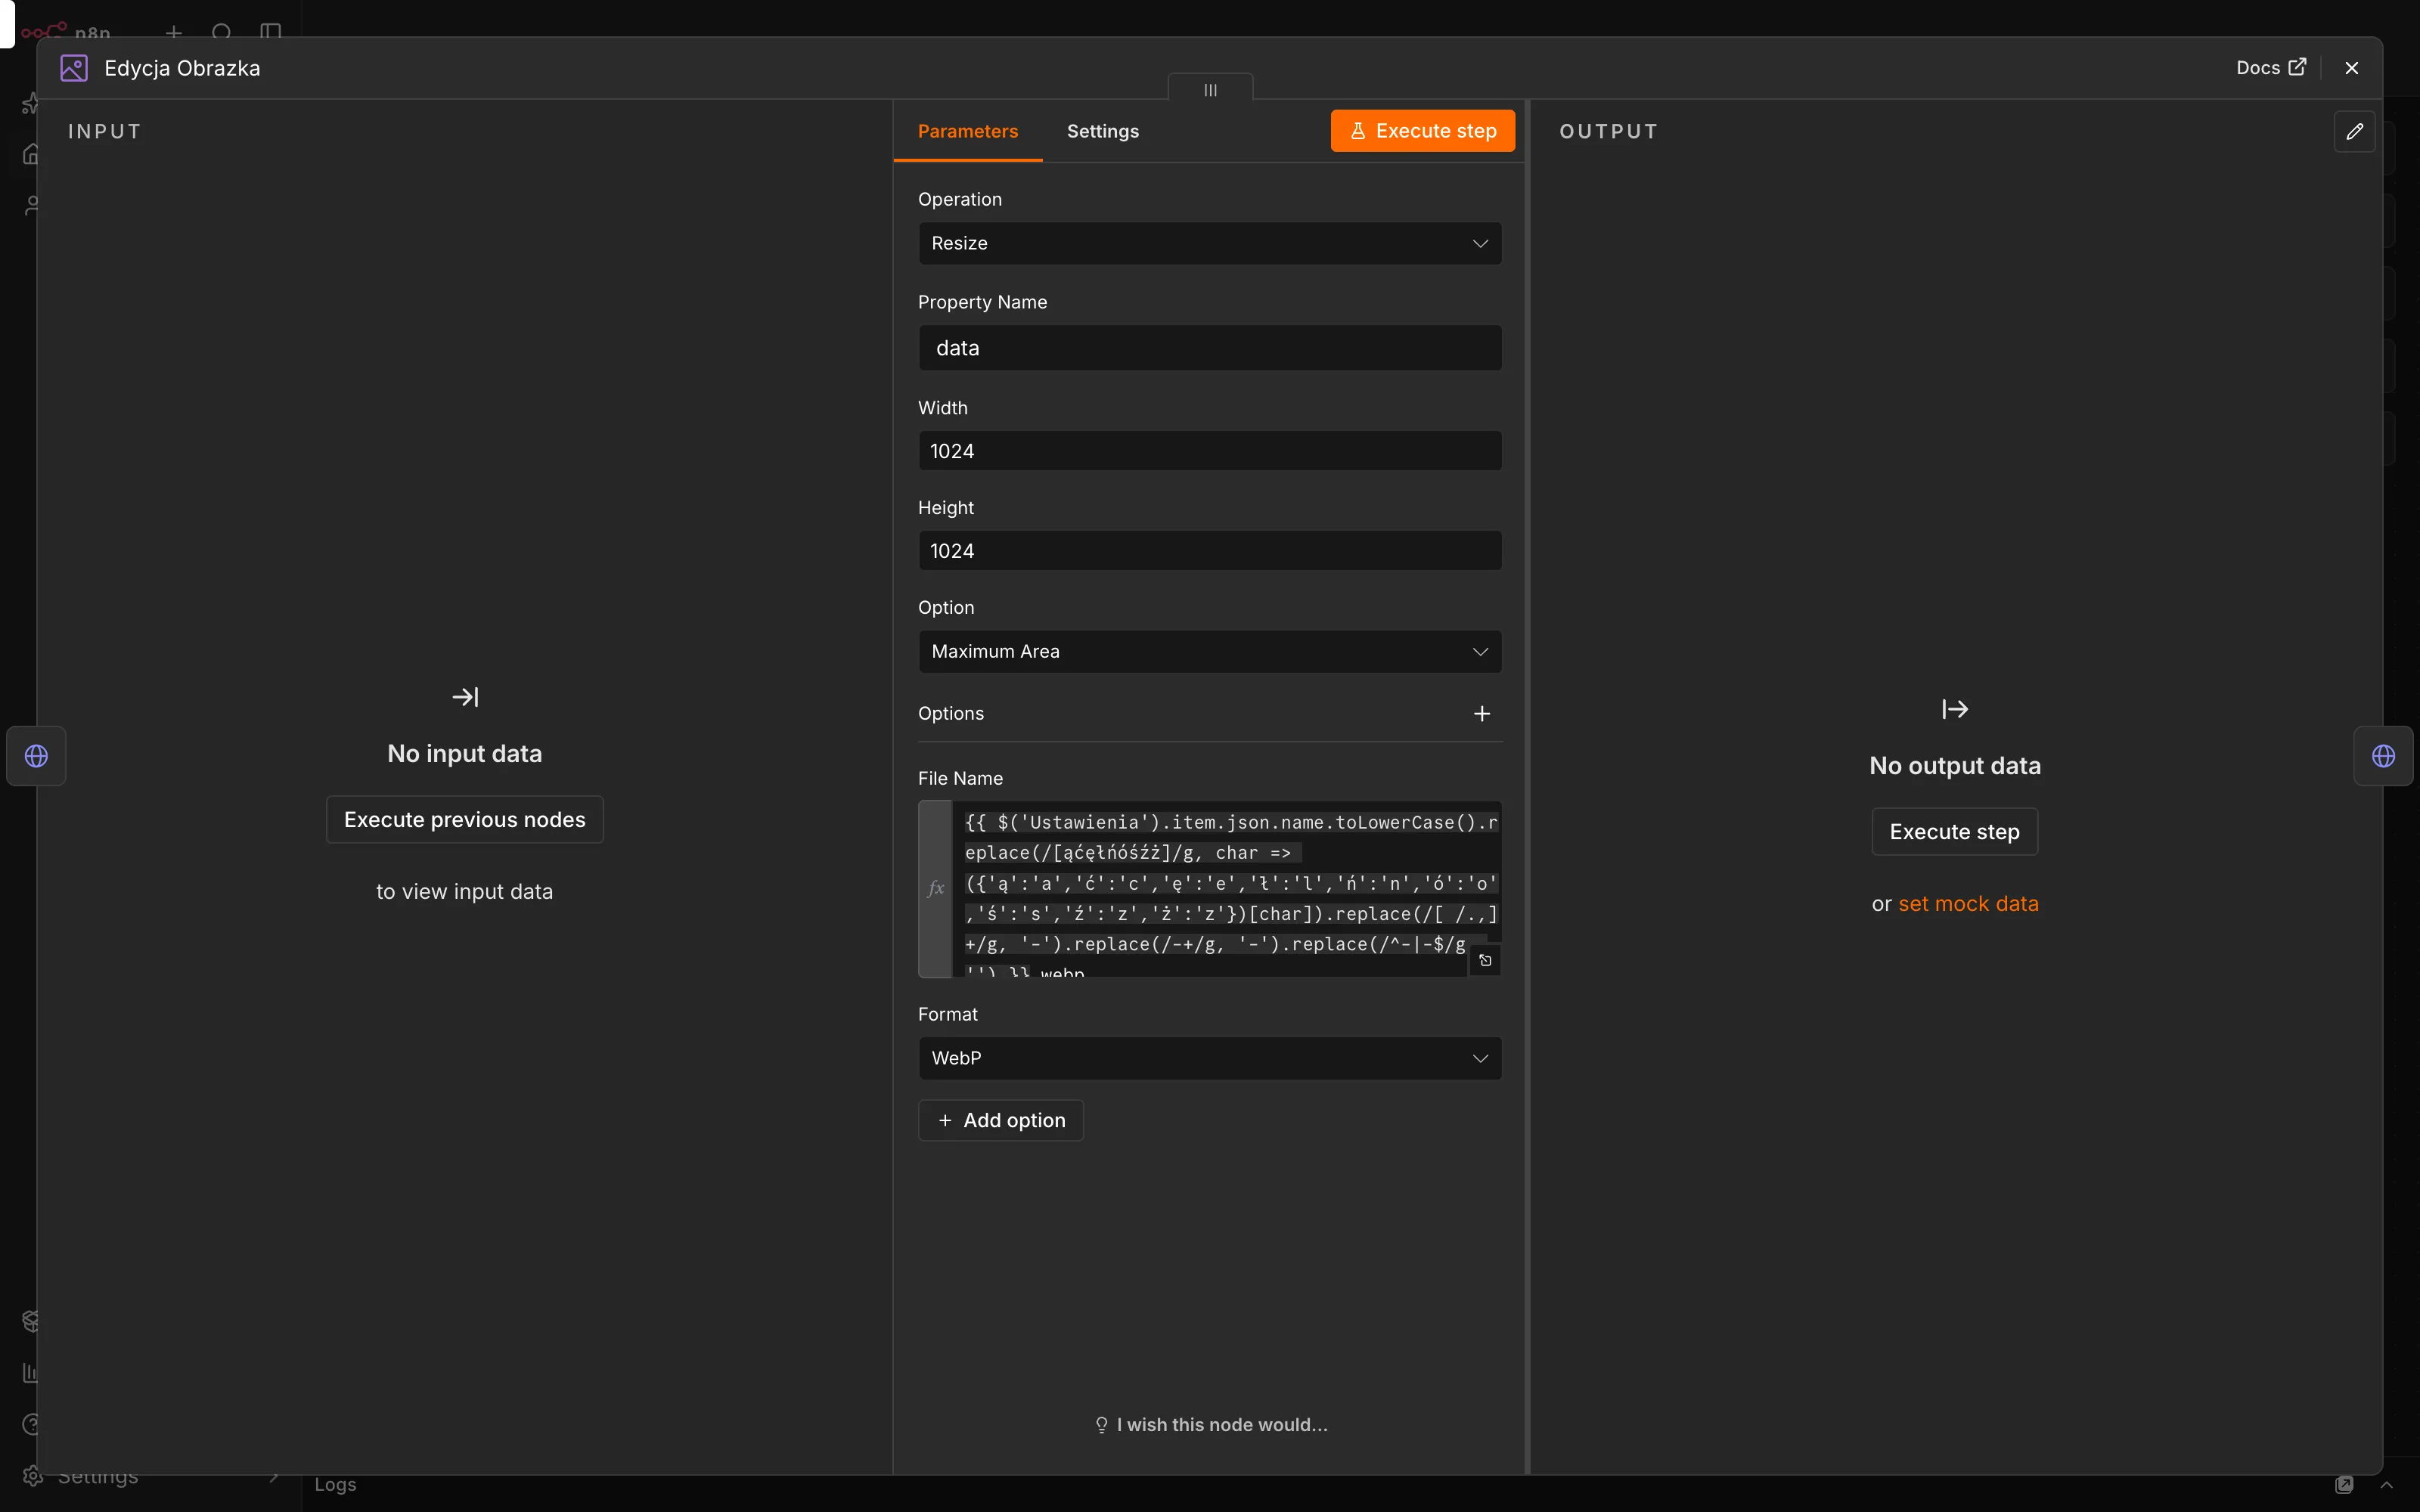Viewport: 2420px width, 1512px height.
Task: Click the Property Name field with data
Action: (x=1210, y=348)
